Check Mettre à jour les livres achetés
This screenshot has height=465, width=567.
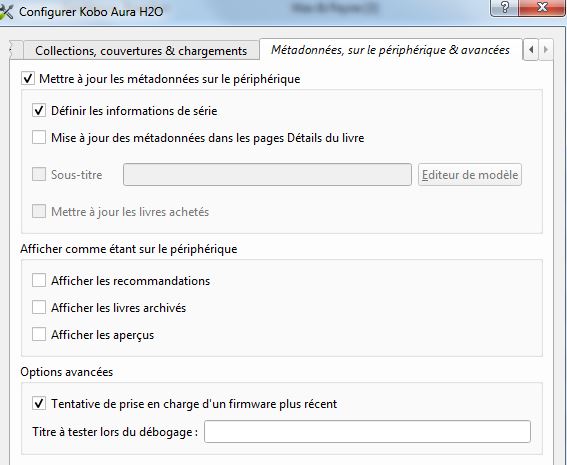click(x=39, y=211)
